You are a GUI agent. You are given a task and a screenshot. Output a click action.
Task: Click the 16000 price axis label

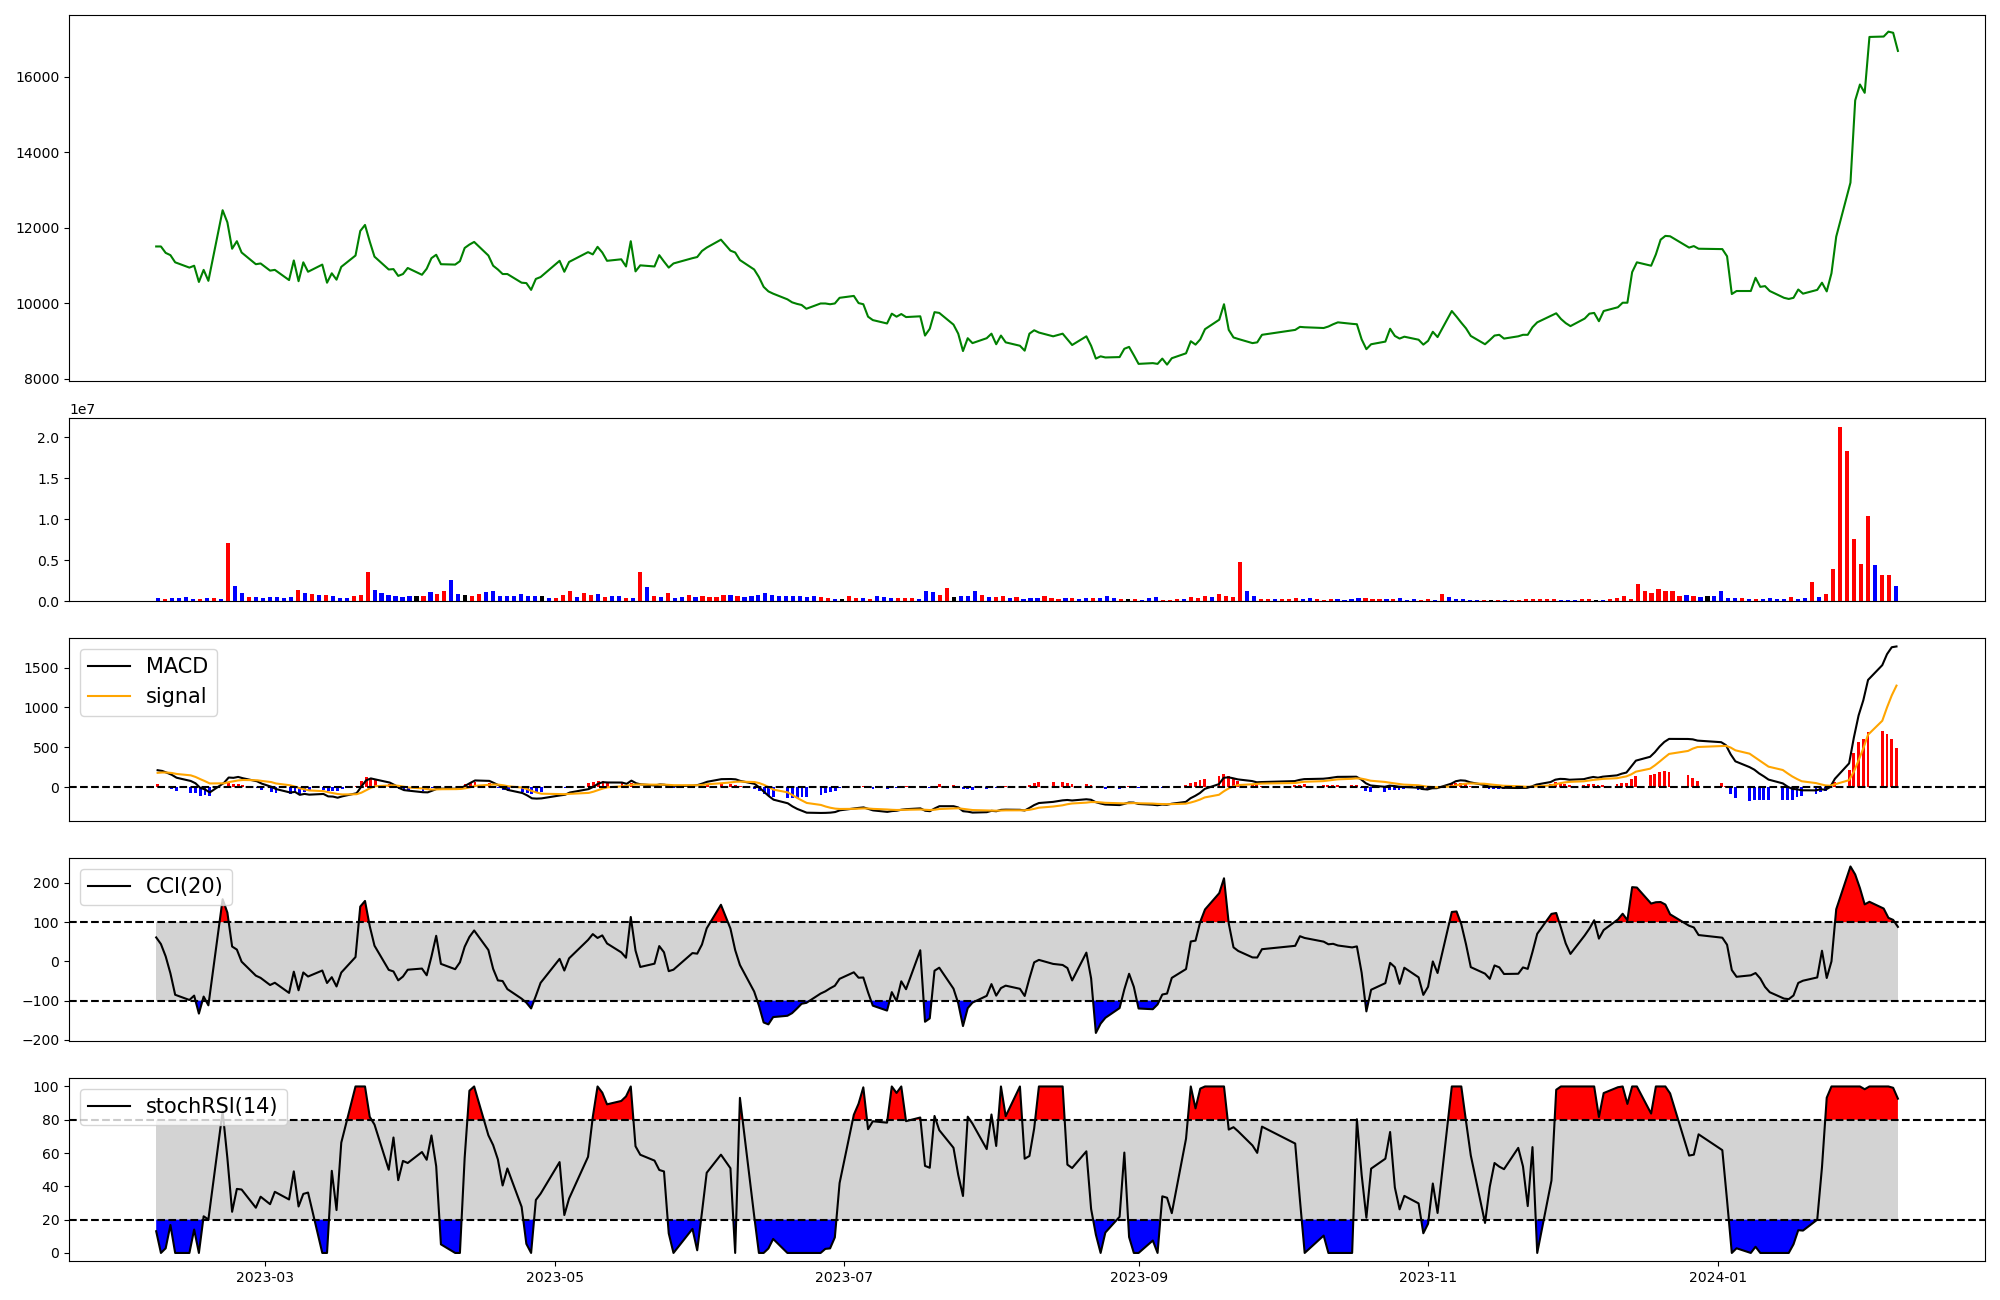(x=38, y=77)
